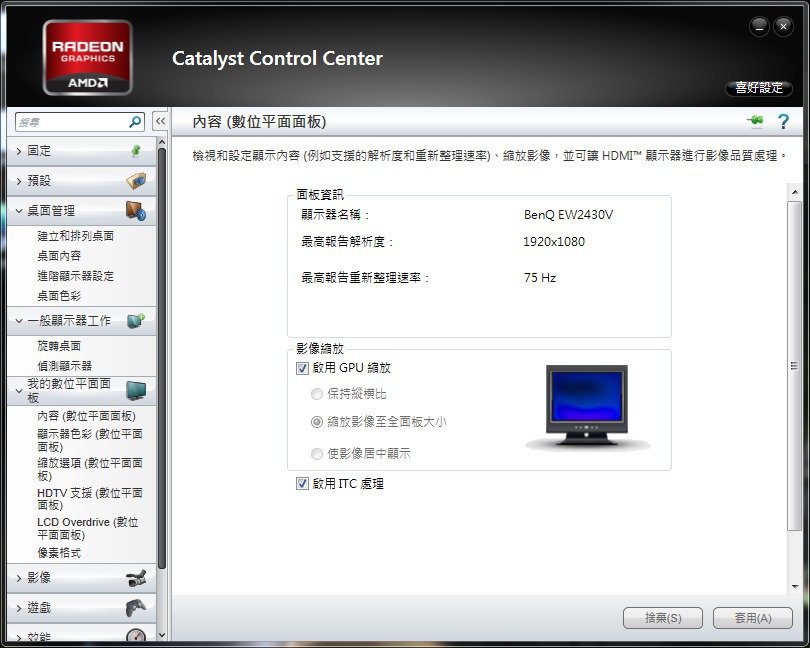
Task: Click the 桌面管理 desktop management icon
Action: pyautogui.click(x=136, y=211)
